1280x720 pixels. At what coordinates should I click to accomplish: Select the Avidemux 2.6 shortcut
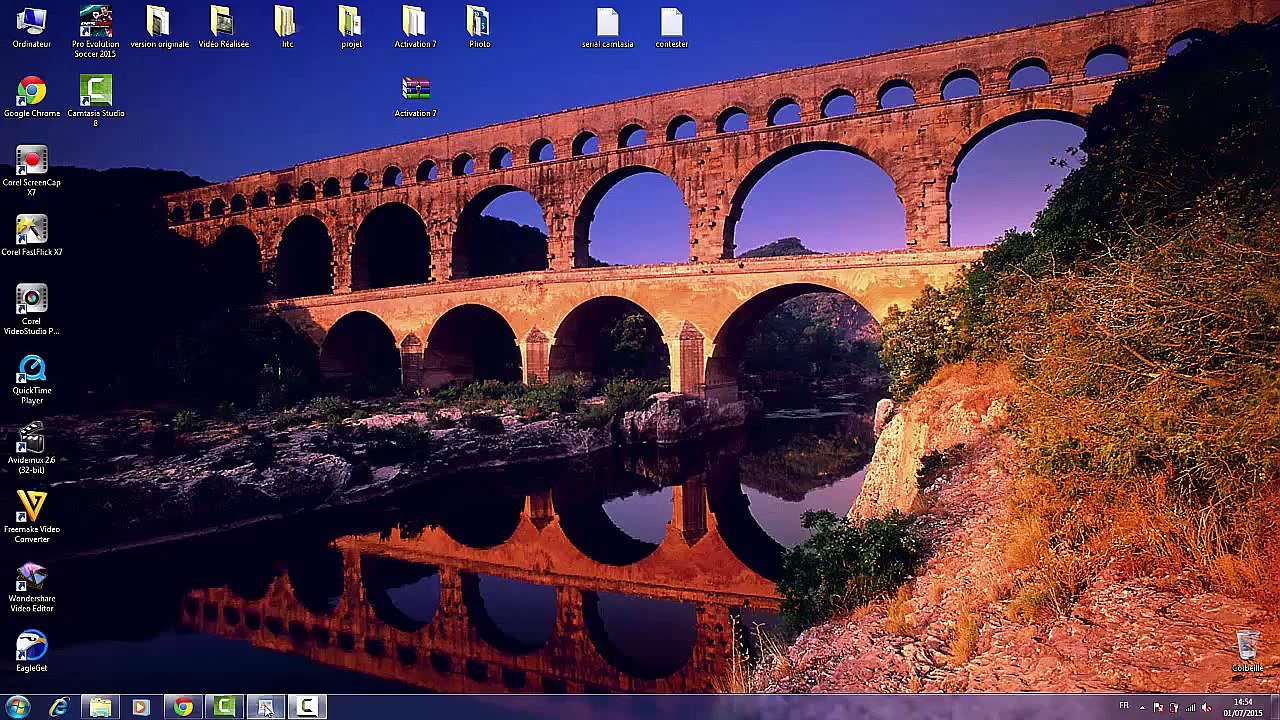coord(31,448)
